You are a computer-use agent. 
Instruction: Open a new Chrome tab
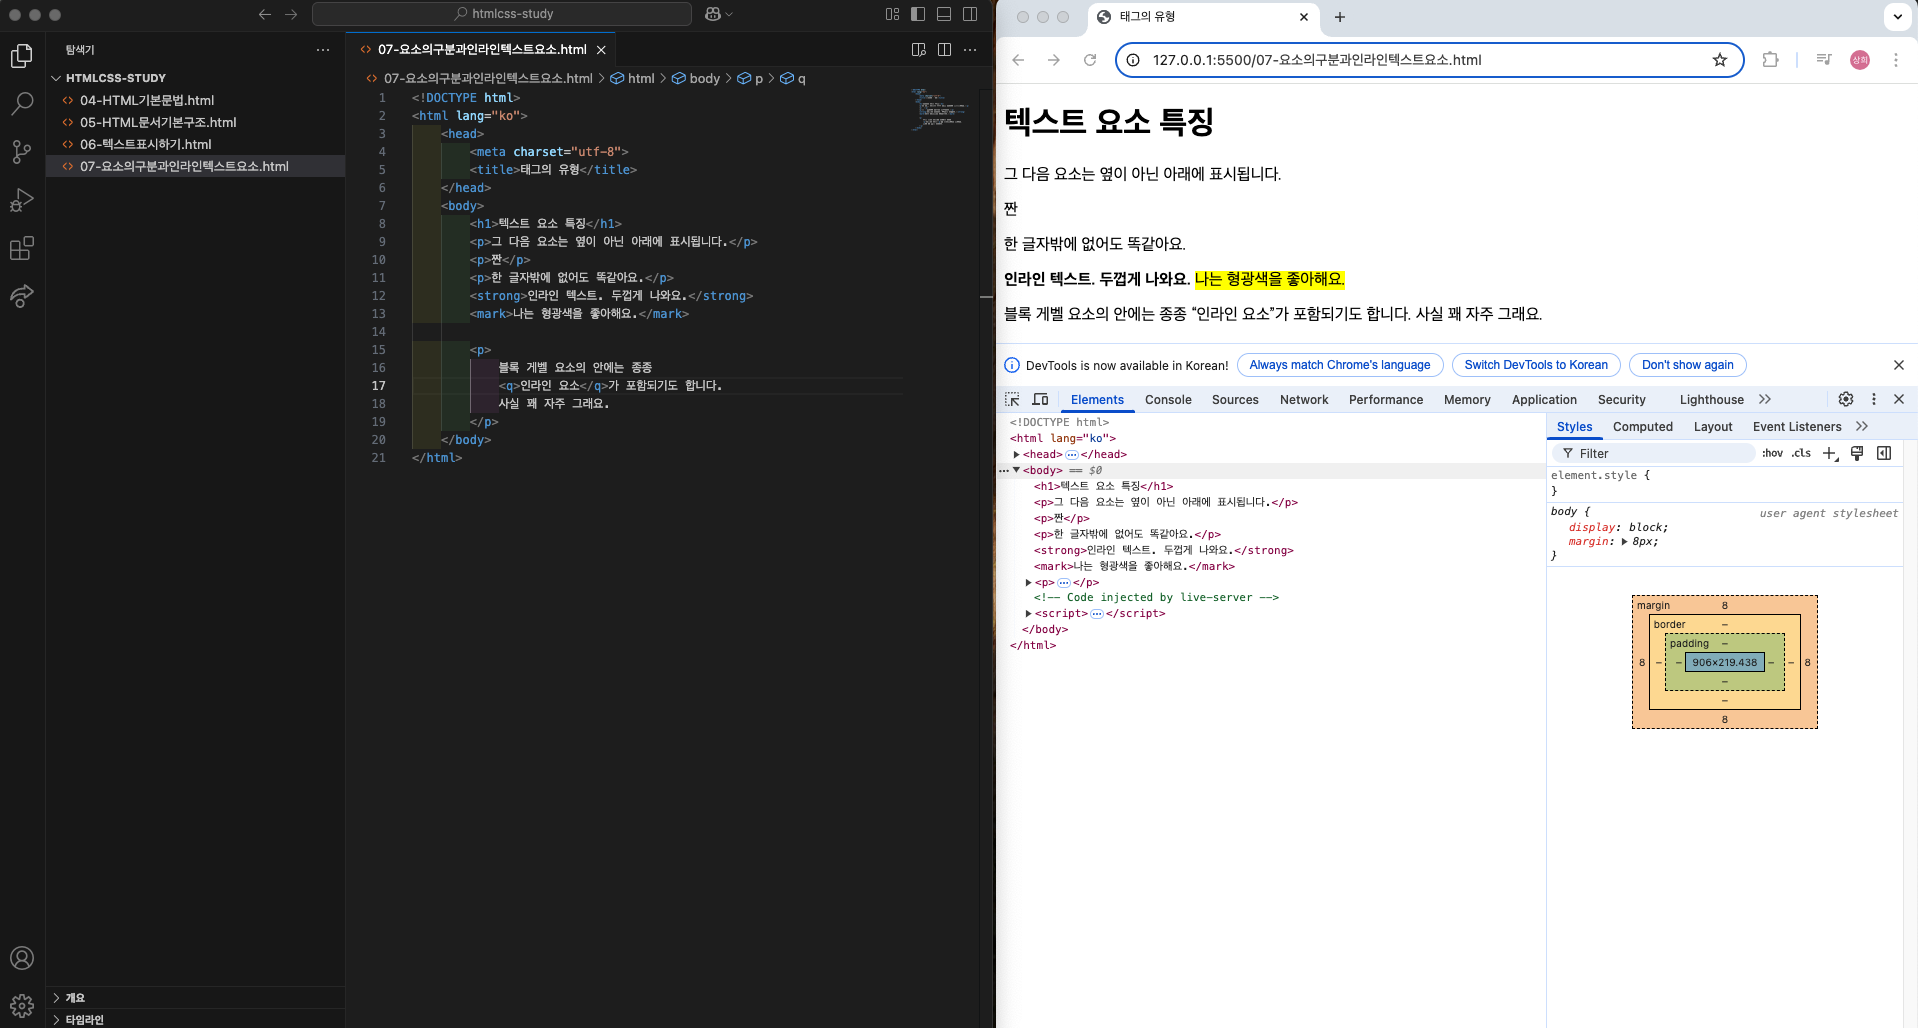click(x=1340, y=17)
